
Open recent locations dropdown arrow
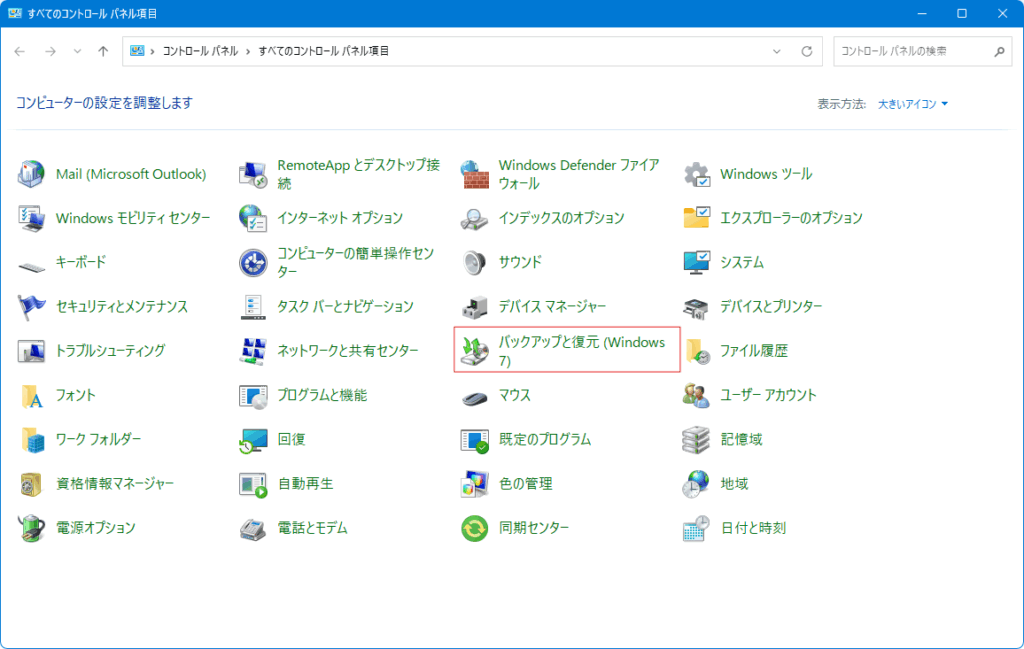tap(77, 51)
